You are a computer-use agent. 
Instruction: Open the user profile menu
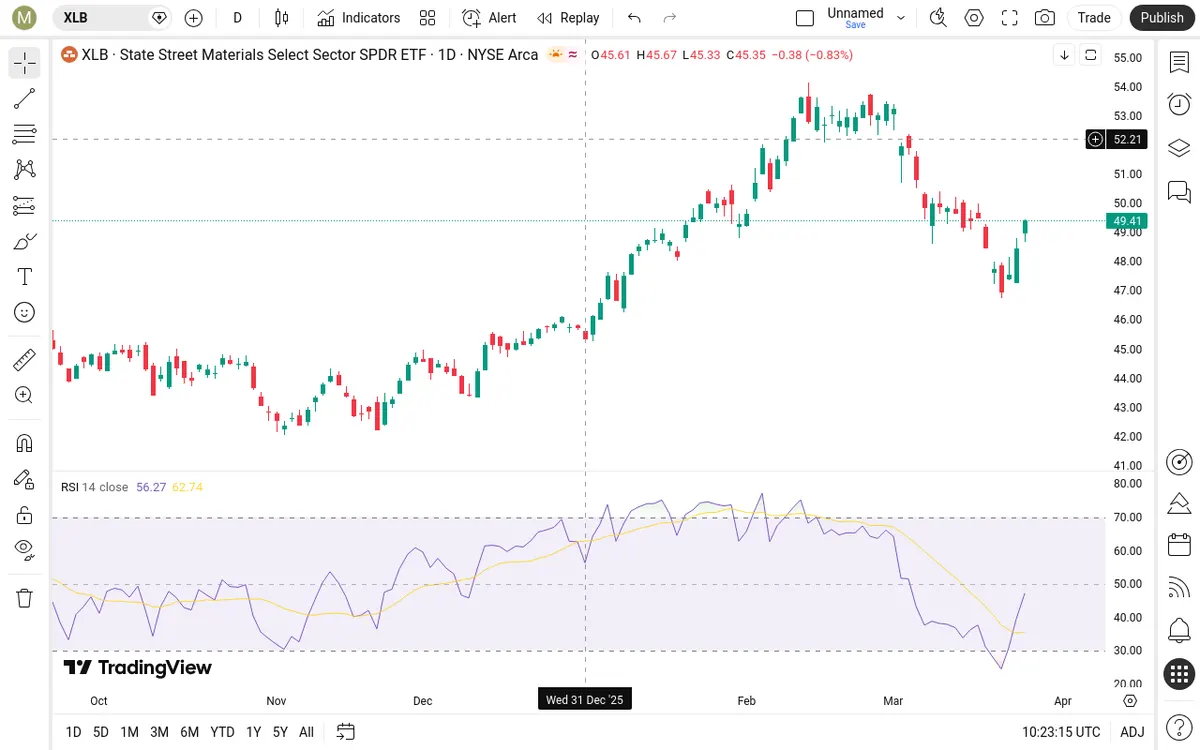[25, 18]
